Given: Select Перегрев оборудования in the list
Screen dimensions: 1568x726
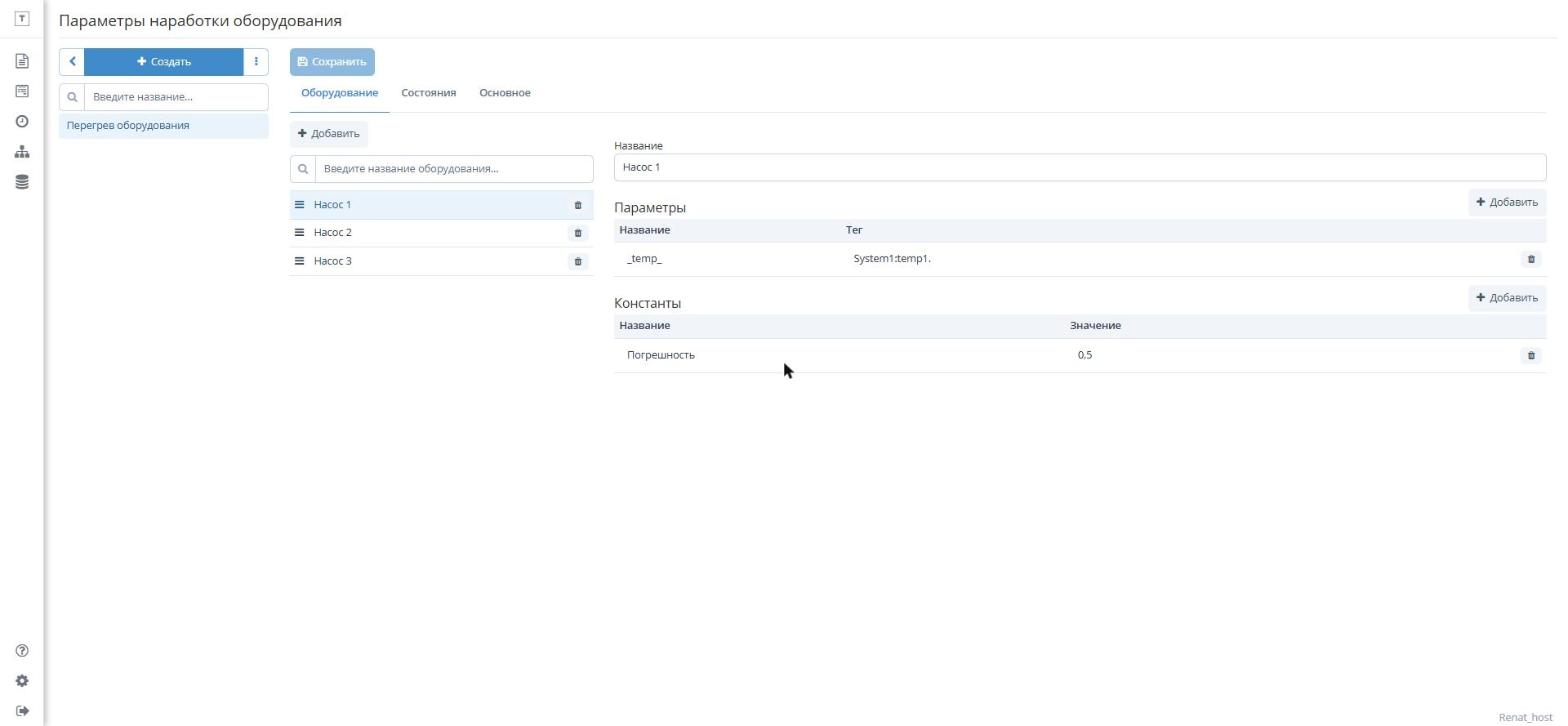Looking at the screenshot, I should coord(164,126).
